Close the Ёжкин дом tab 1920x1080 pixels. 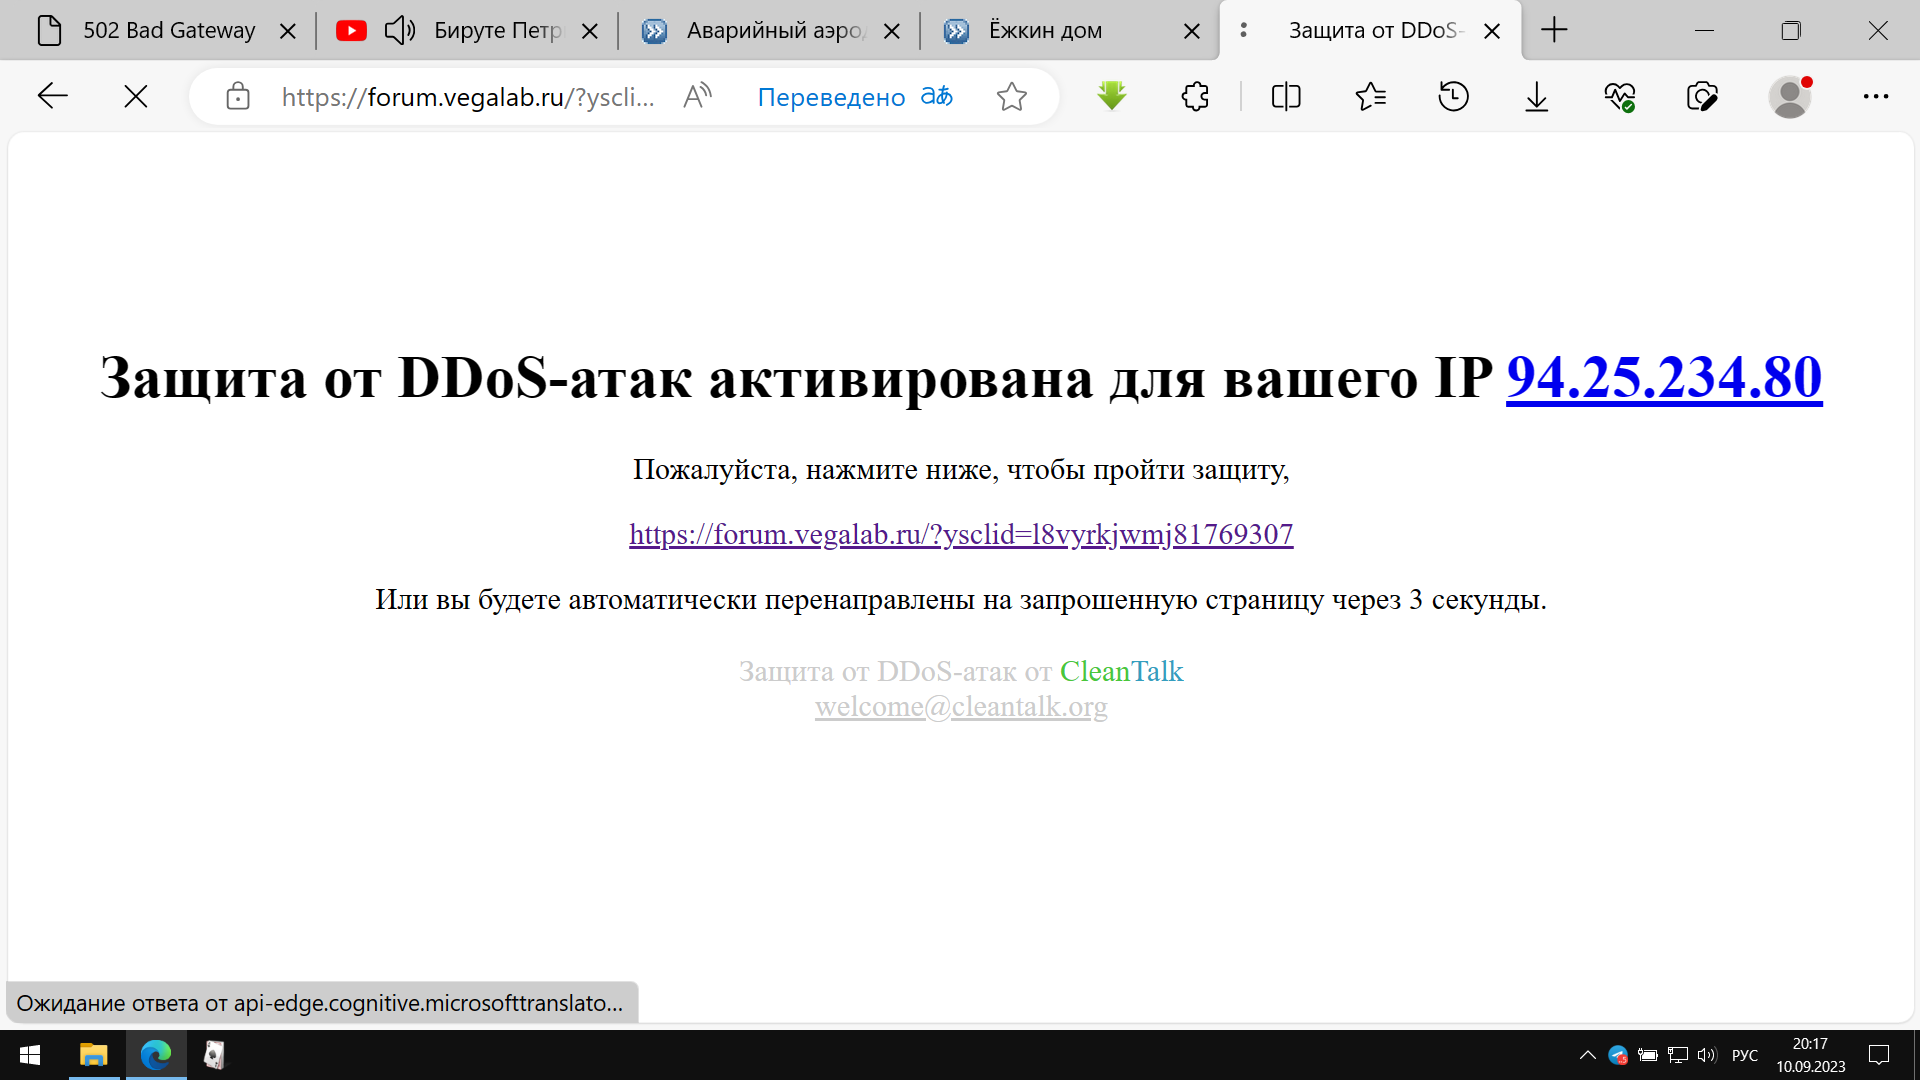pyautogui.click(x=1192, y=31)
